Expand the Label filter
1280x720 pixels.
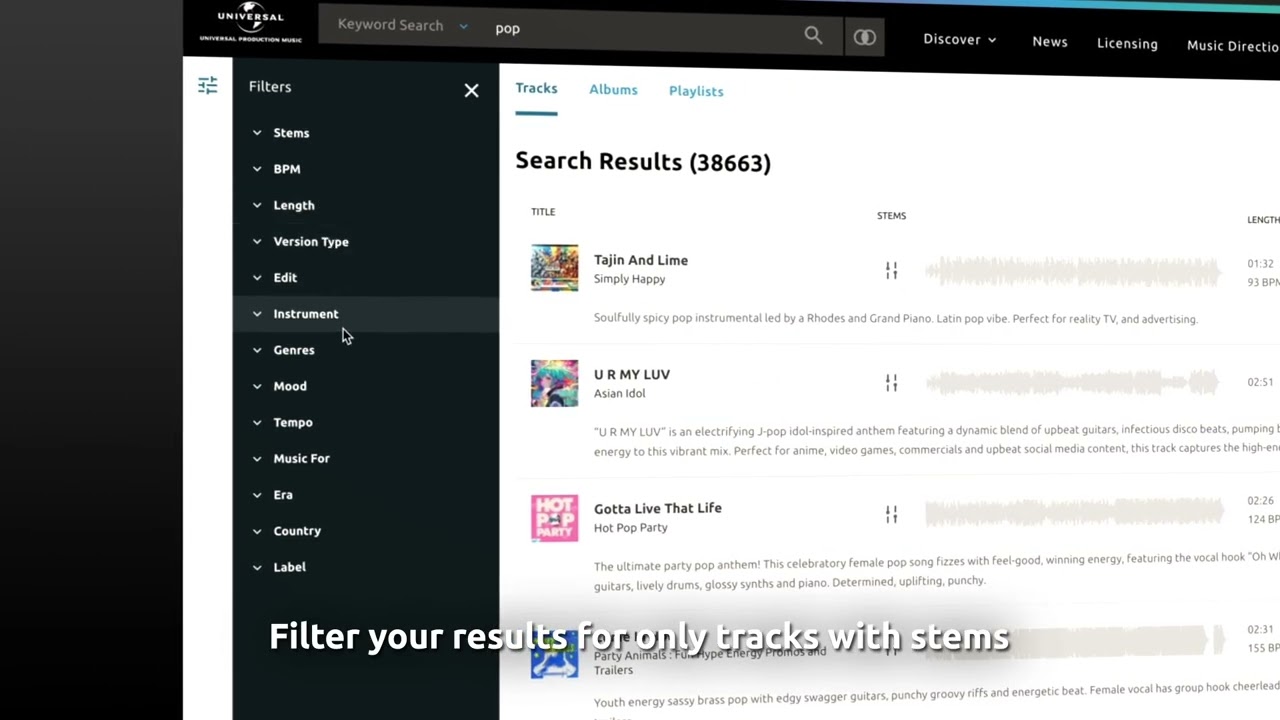tap(366, 567)
